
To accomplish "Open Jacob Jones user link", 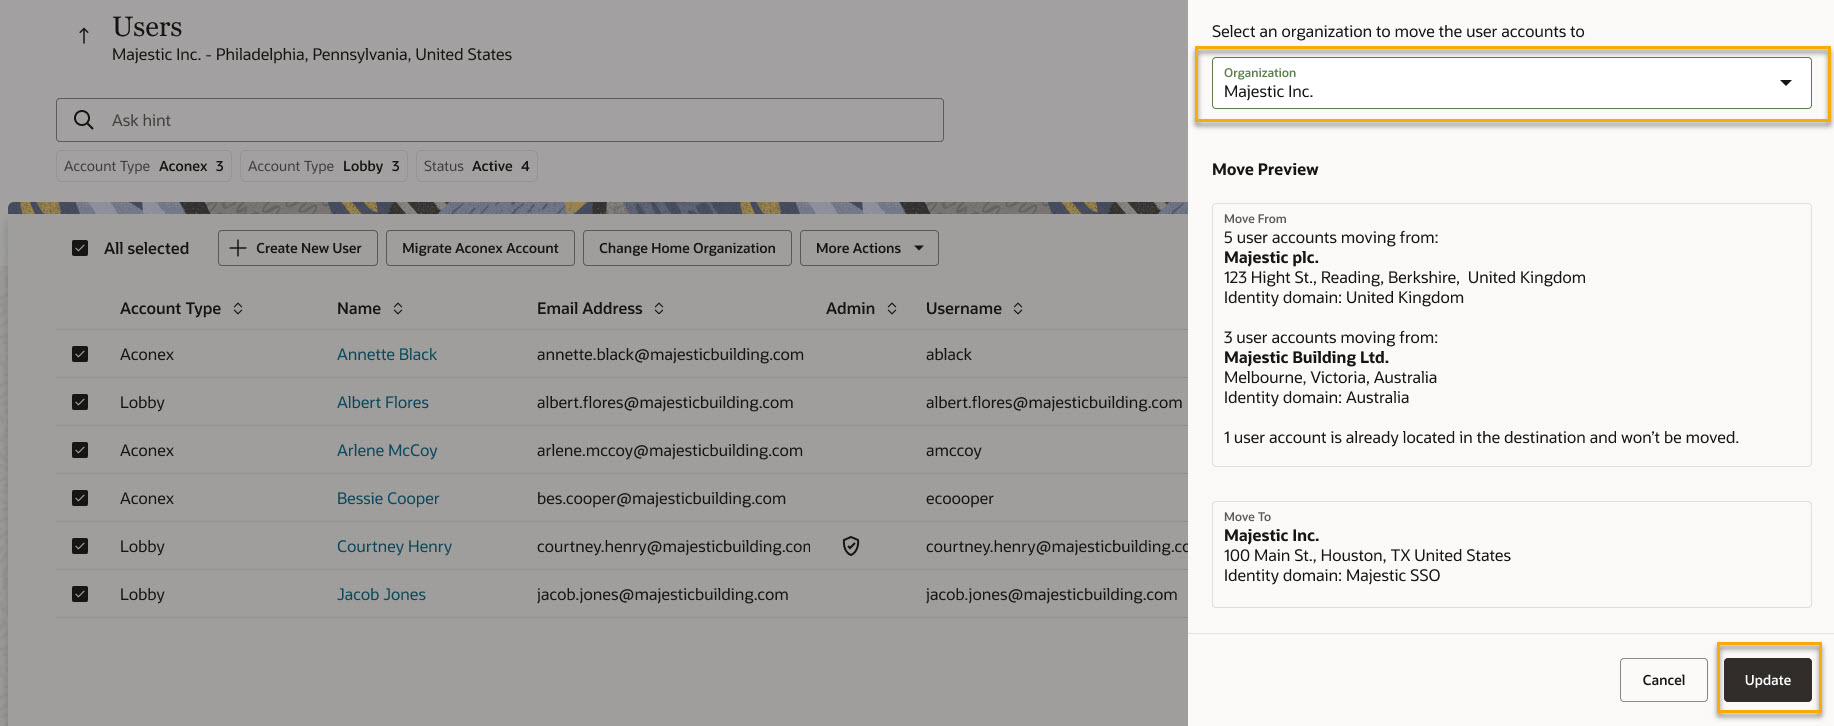I will tap(381, 594).
